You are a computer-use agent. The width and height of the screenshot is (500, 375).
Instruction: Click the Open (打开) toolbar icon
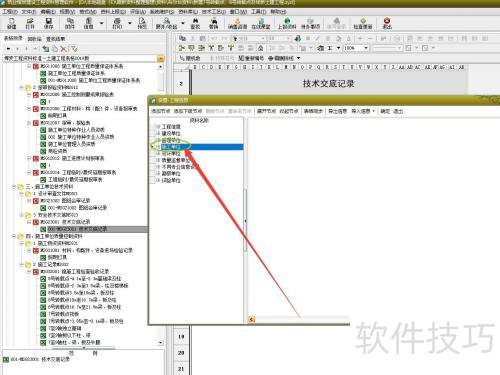(x=30, y=23)
